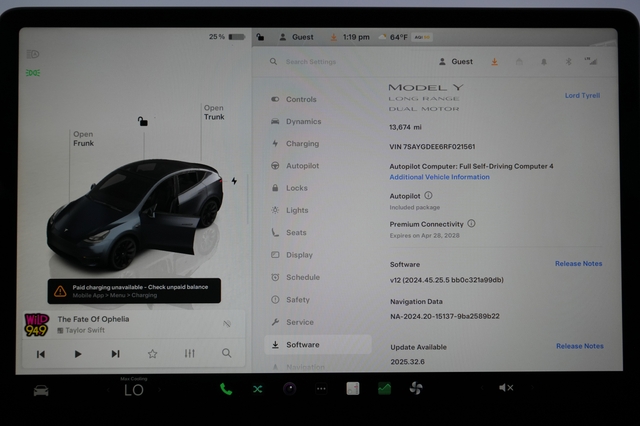Open the three-dots app launcher
The width and height of the screenshot is (640, 426).
pos(321,389)
